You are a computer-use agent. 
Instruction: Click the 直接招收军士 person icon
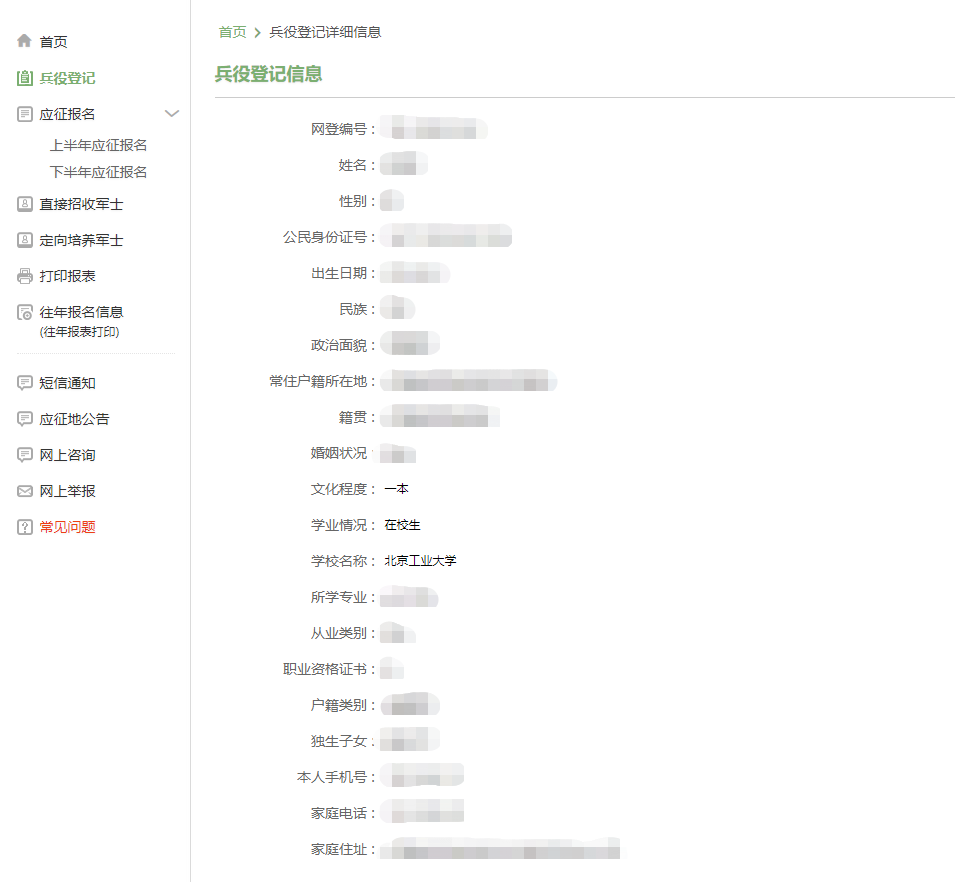tap(24, 204)
